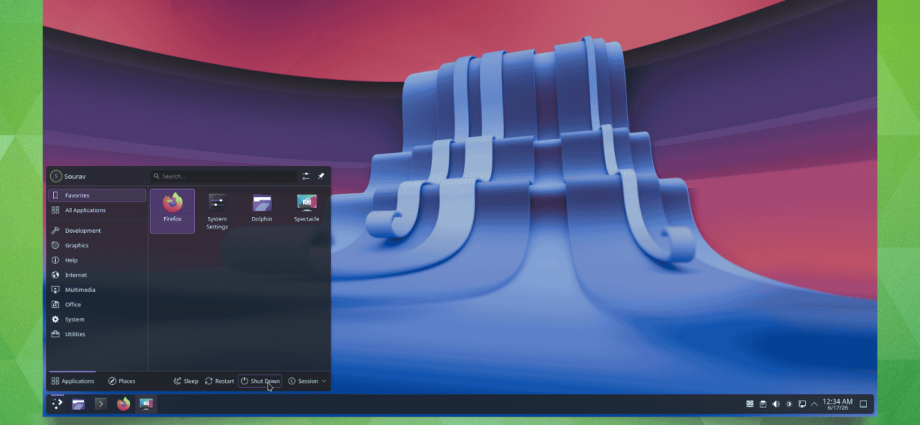
Task: Switch to the Places tab
Action: pyautogui.click(x=122, y=381)
